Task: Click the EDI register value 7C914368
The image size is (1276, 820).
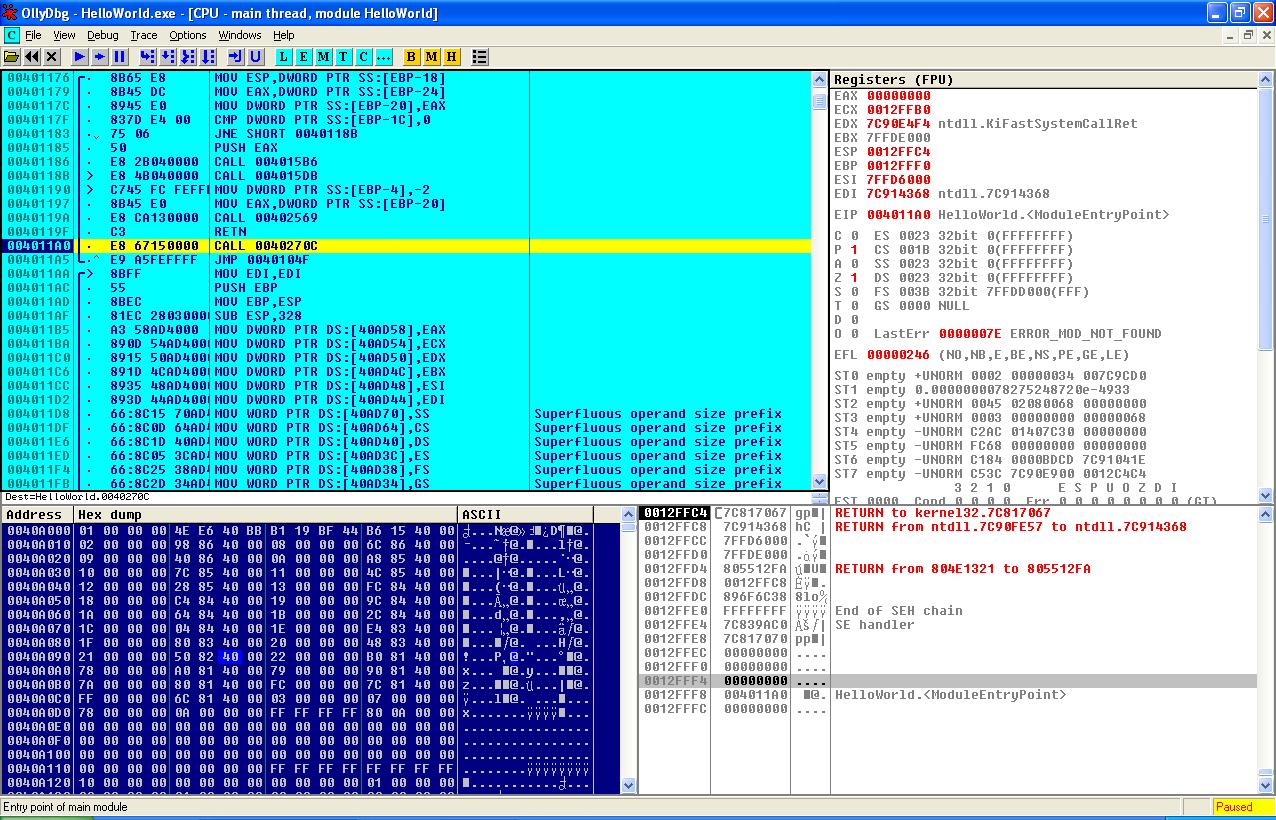Action: click(x=898, y=194)
